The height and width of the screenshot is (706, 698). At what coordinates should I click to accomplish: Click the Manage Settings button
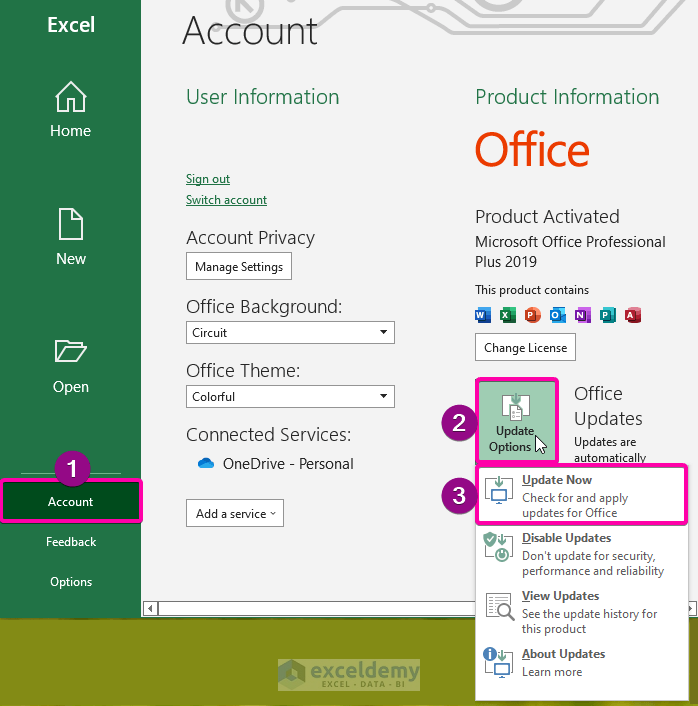click(239, 266)
